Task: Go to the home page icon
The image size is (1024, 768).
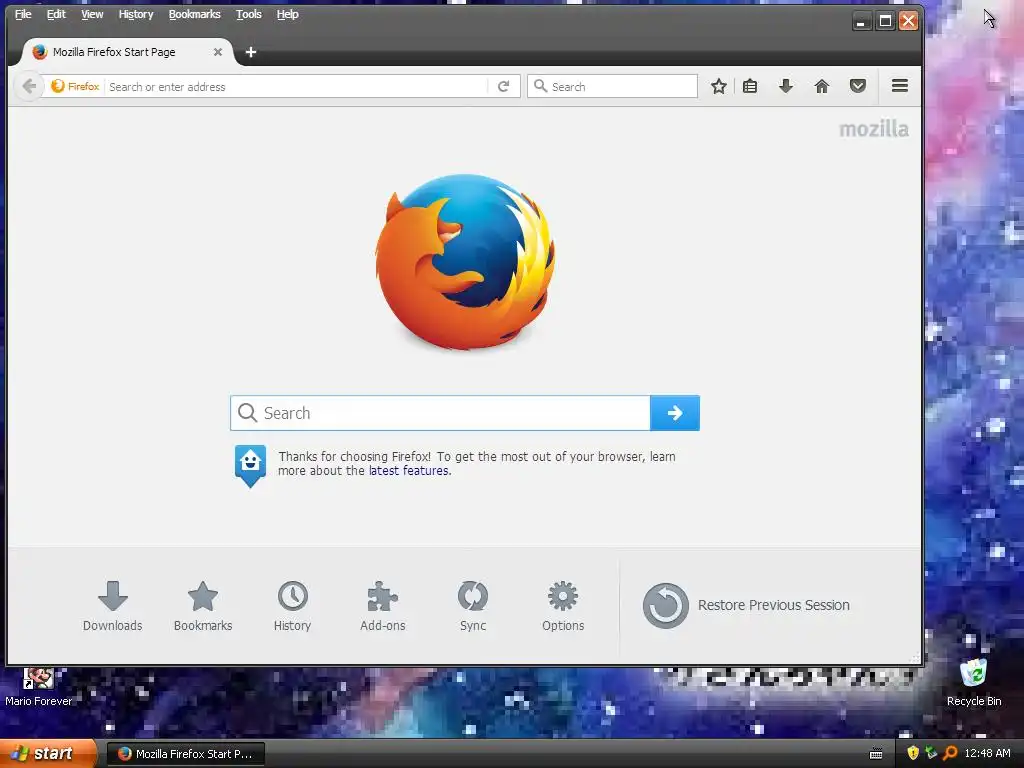Action: [822, 86]
